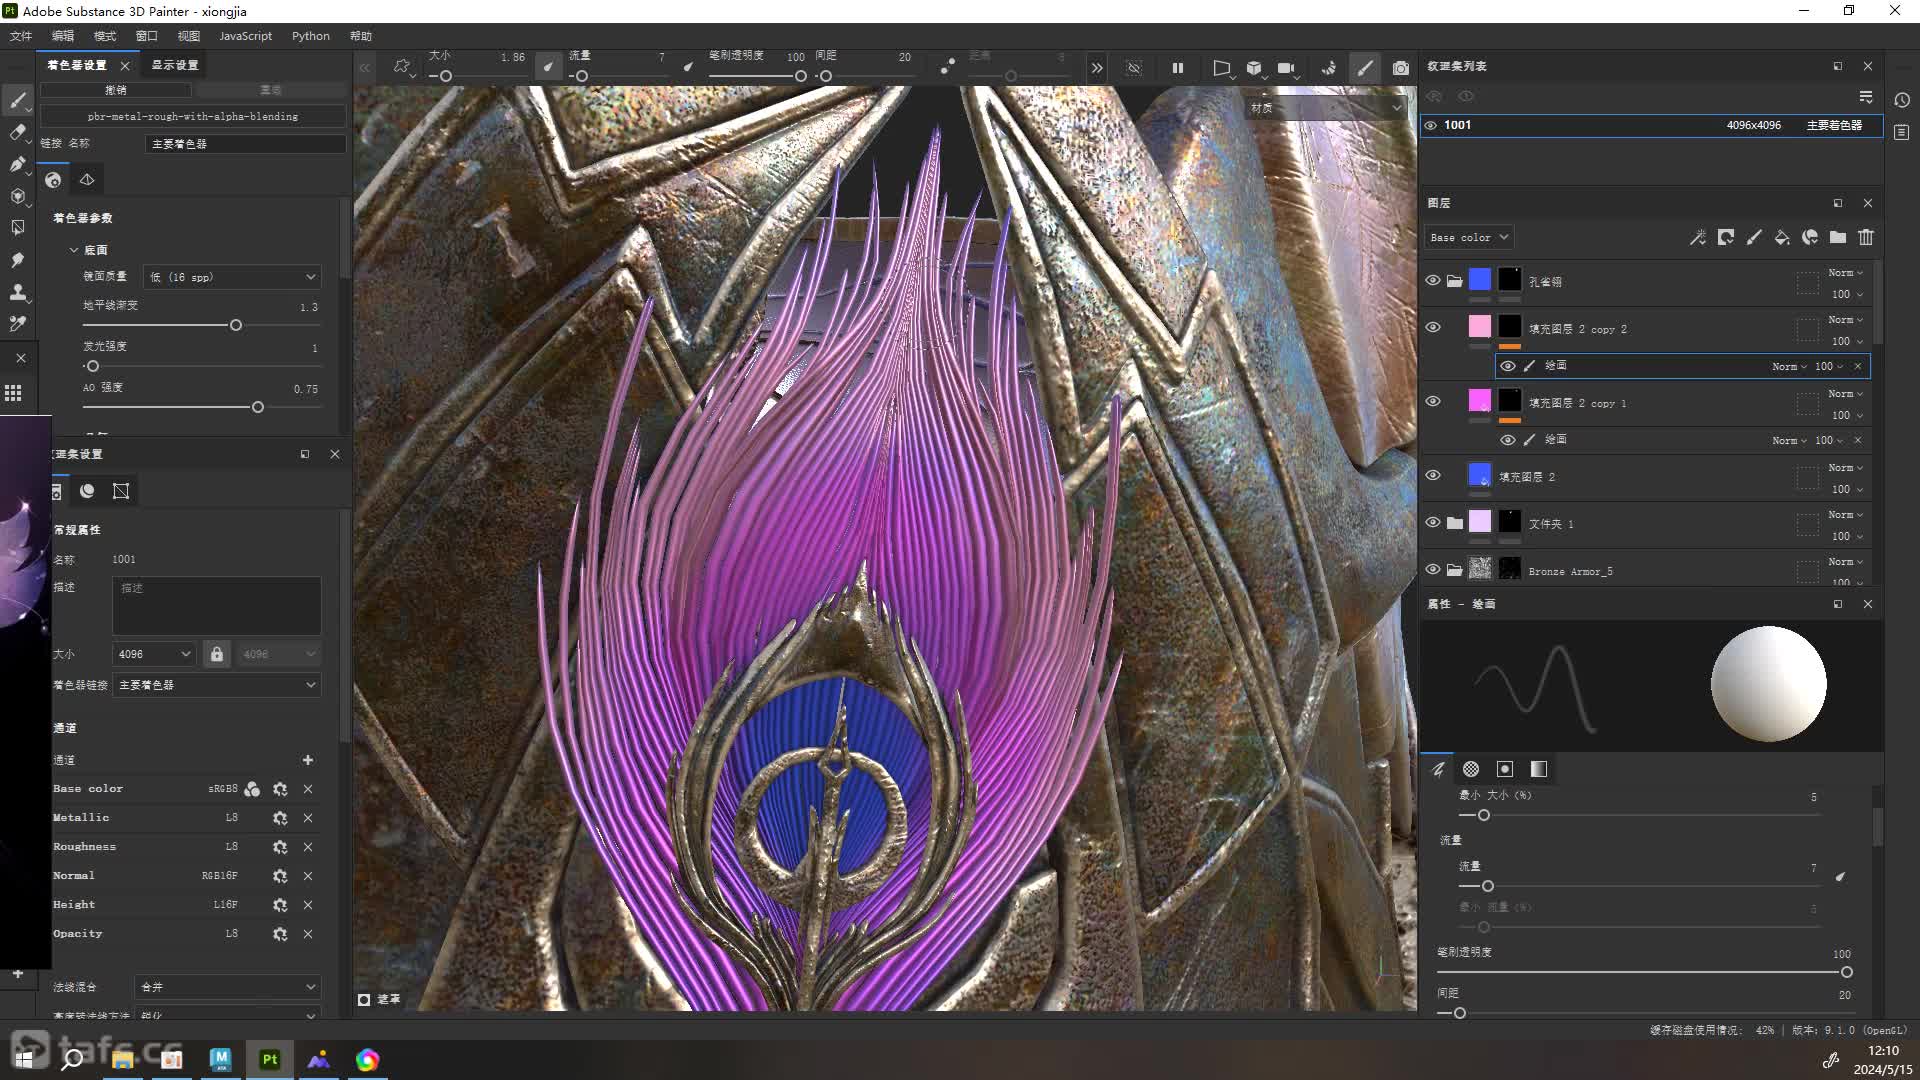1920x1080 pixels.
Task: Remove the Metallic channel
Action: pyautogui.click(x=308, y=818)
